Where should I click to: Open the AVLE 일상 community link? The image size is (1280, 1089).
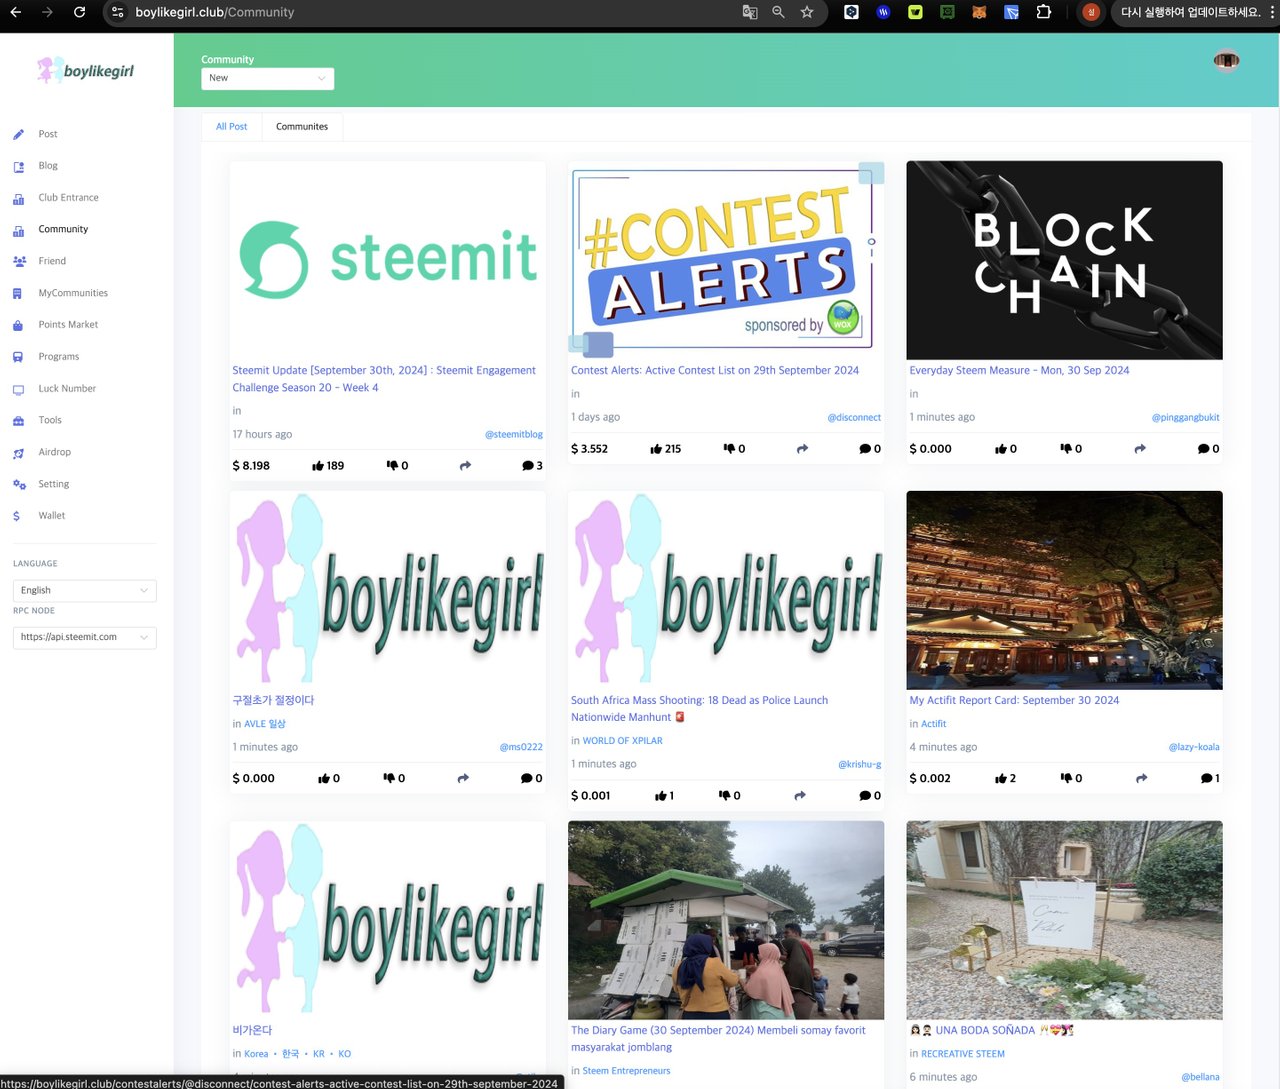coord(265,724)
